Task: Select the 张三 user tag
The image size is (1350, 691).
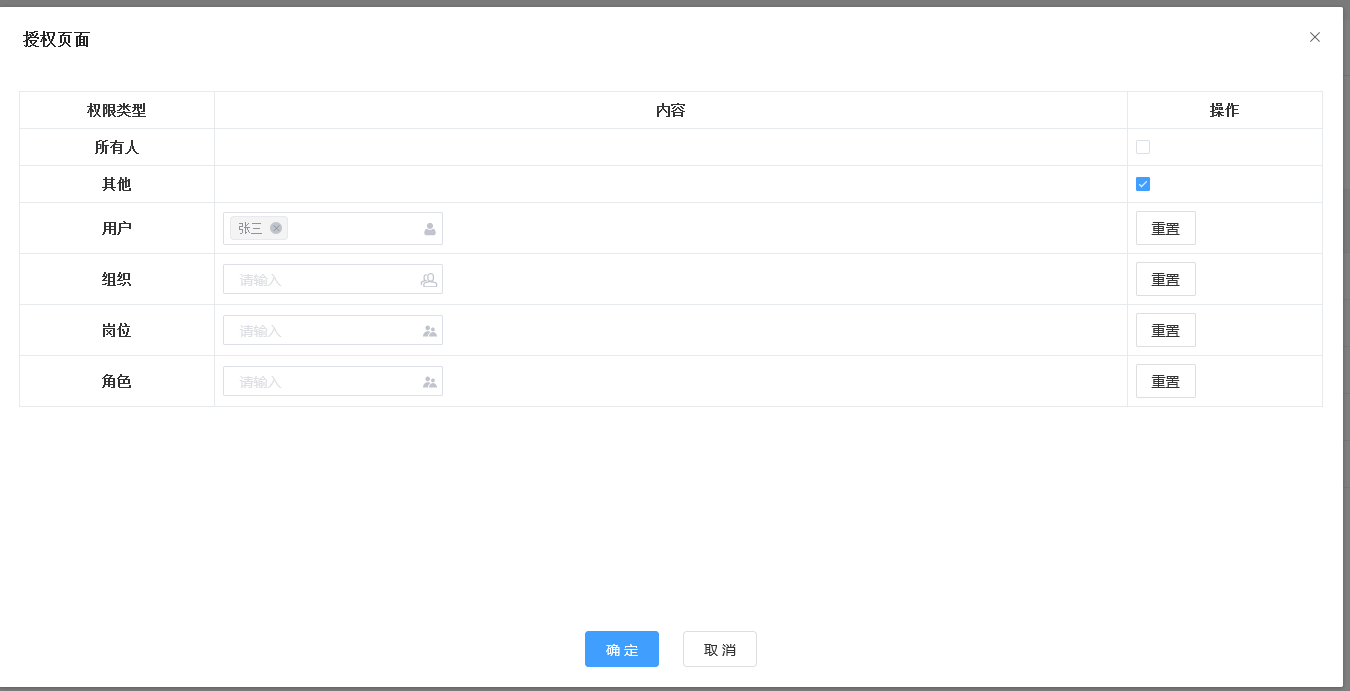Action: click(x=251, y=228)
